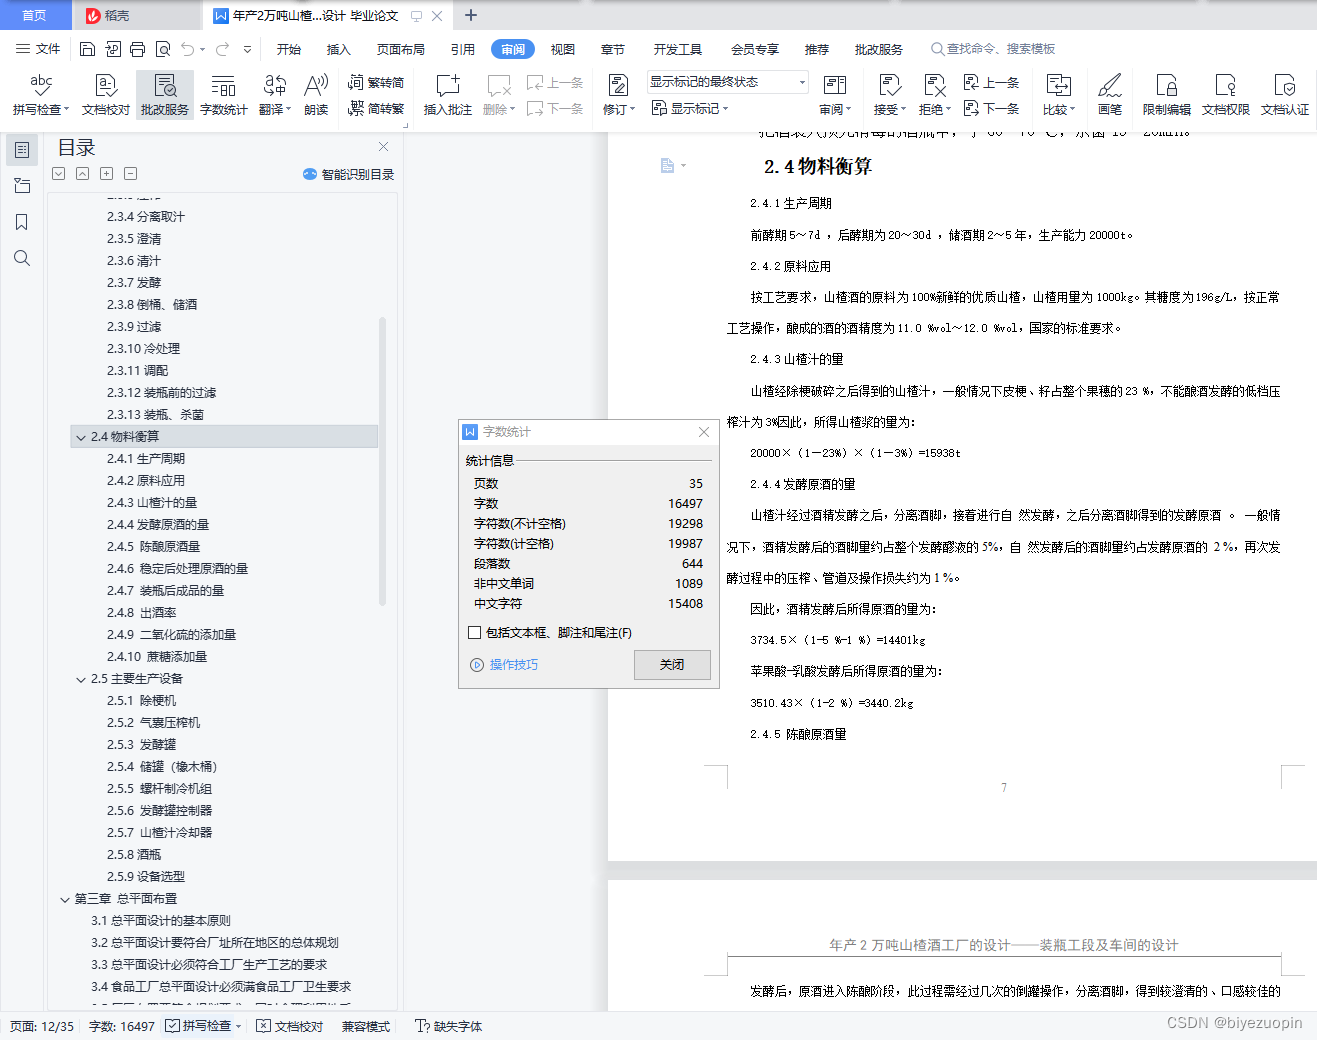Switch to the 开始 ribbon tab
This screenshot has height=1040, width=1317.
pyautogui.click(x=289, y=49)
